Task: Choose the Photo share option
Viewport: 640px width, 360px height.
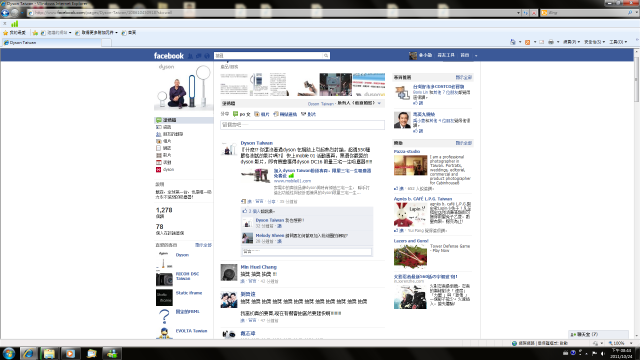Action: tap(262, 114)
